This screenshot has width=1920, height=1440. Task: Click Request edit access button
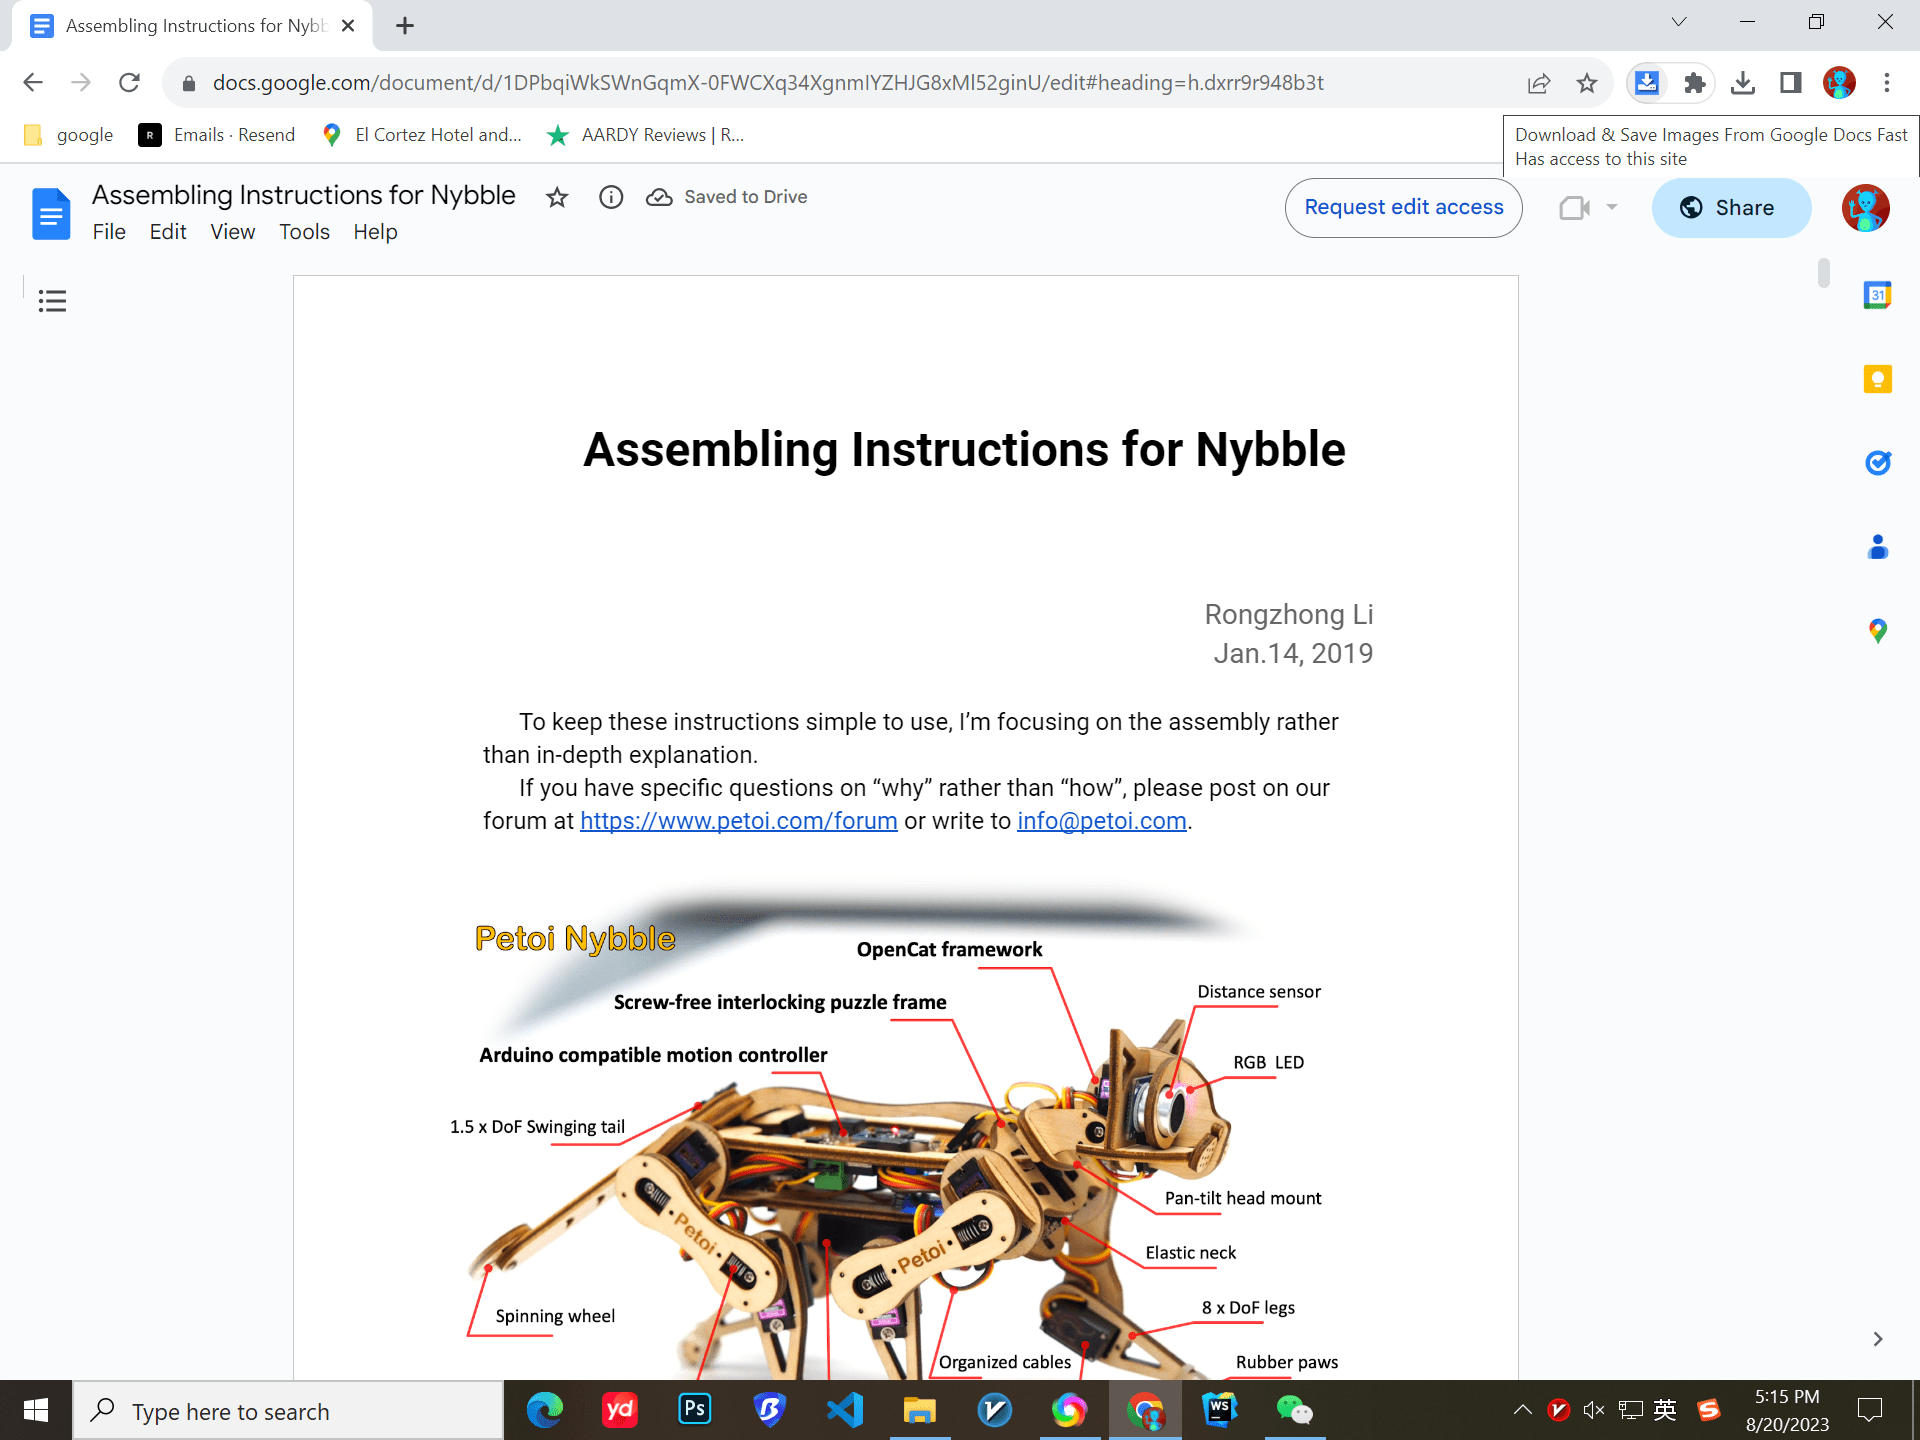(x=1403, y=207)
